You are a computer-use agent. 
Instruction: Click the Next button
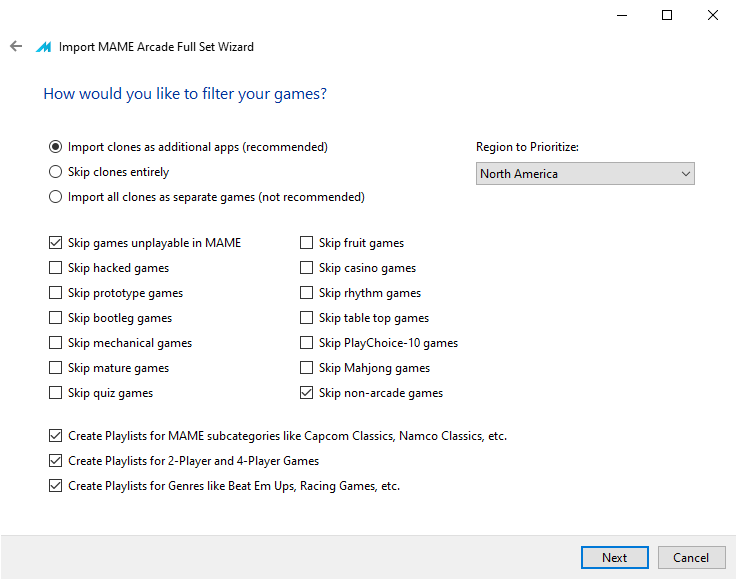click(x=614, y=557)
